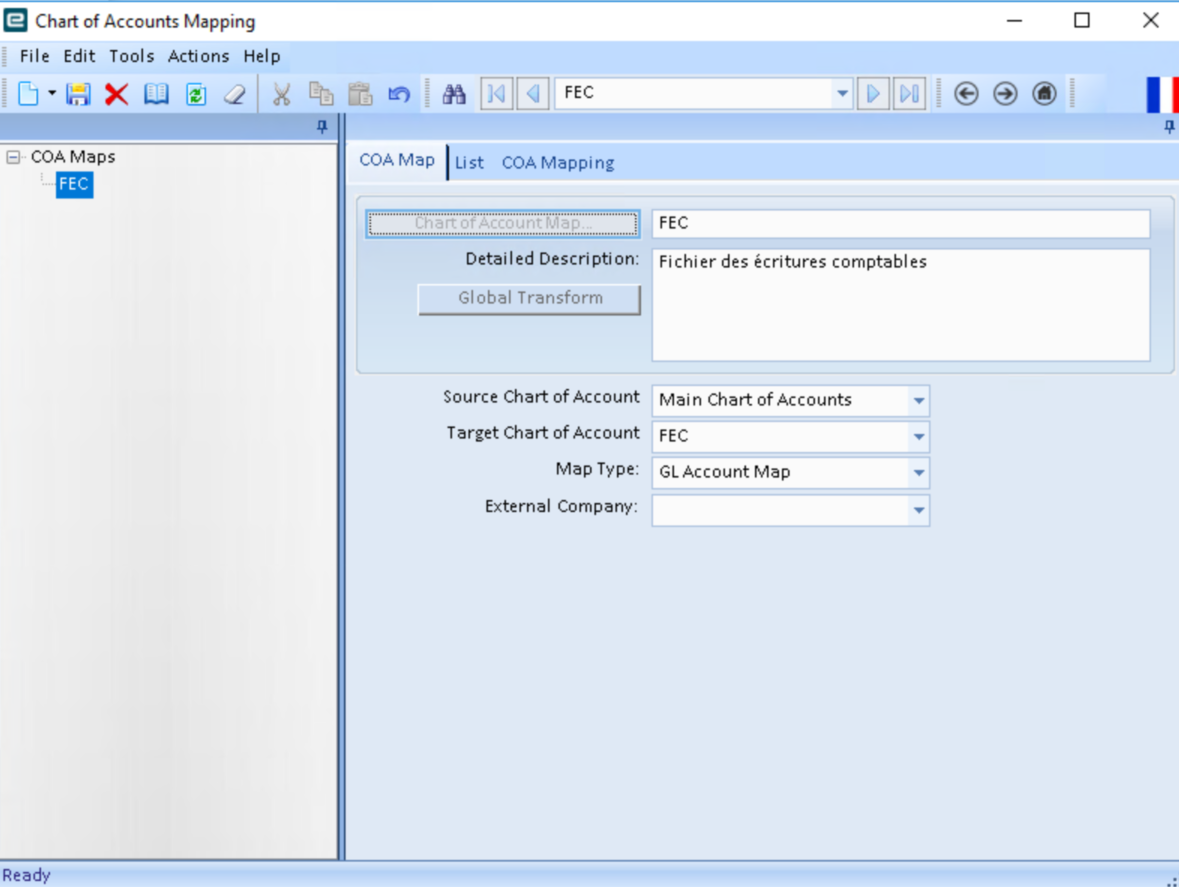Collapse the COA Maps tree node
This screenshot has width=1179, height=887.
pos(13,157)
